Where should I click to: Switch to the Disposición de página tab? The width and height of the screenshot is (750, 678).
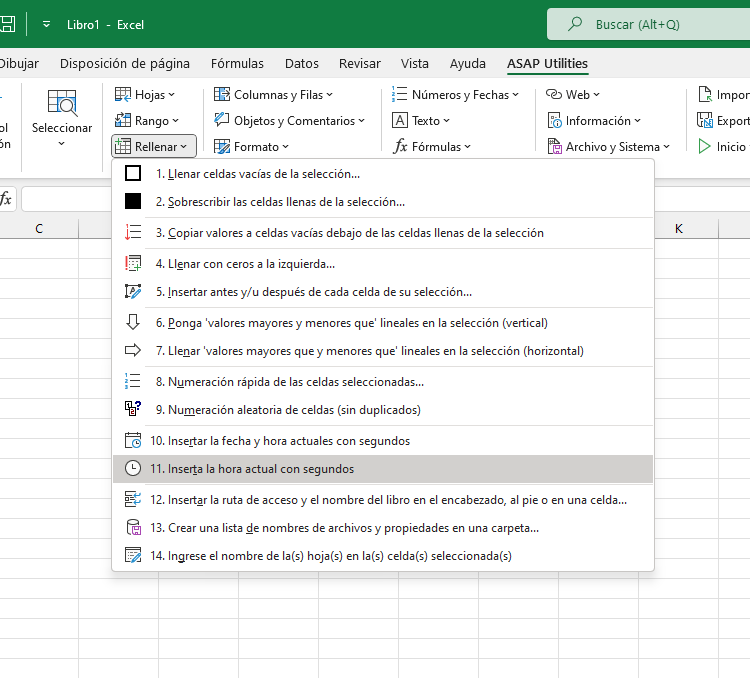click(x=125, y=64)
